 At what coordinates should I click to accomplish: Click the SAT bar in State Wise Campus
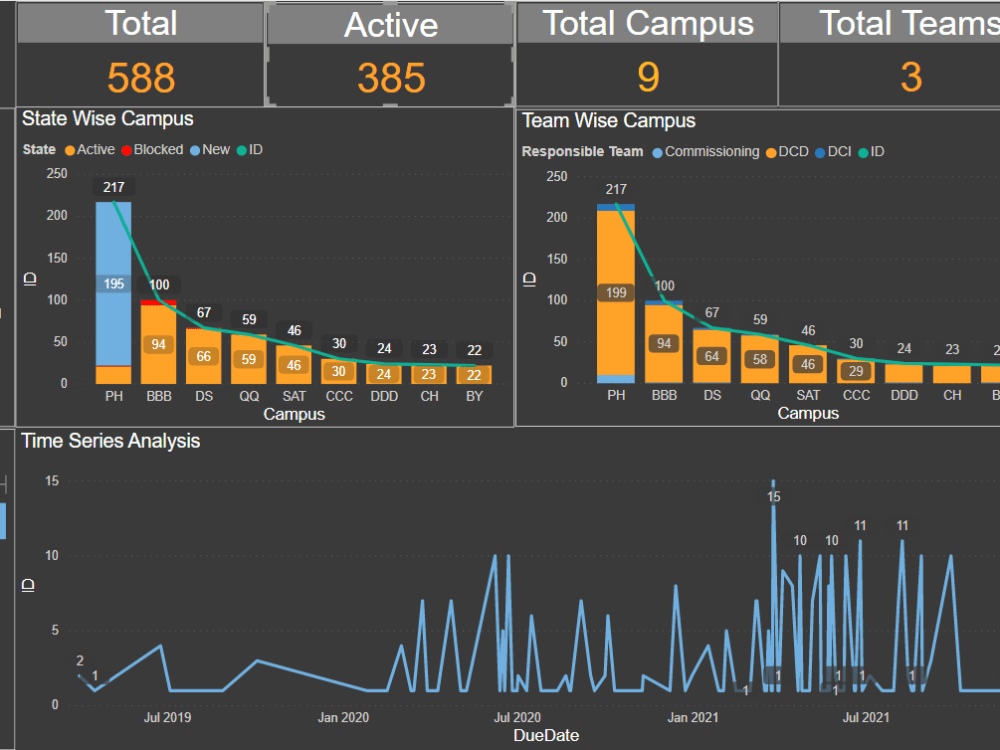pos(293,365)
